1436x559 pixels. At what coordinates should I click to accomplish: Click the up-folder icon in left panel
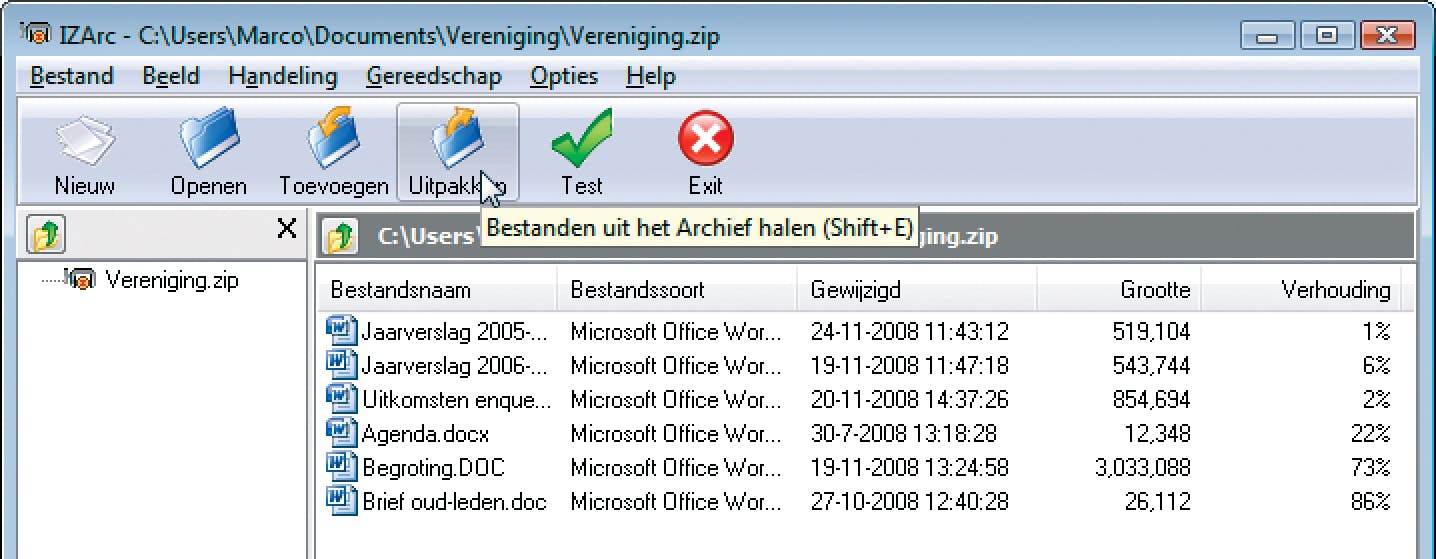46,234
